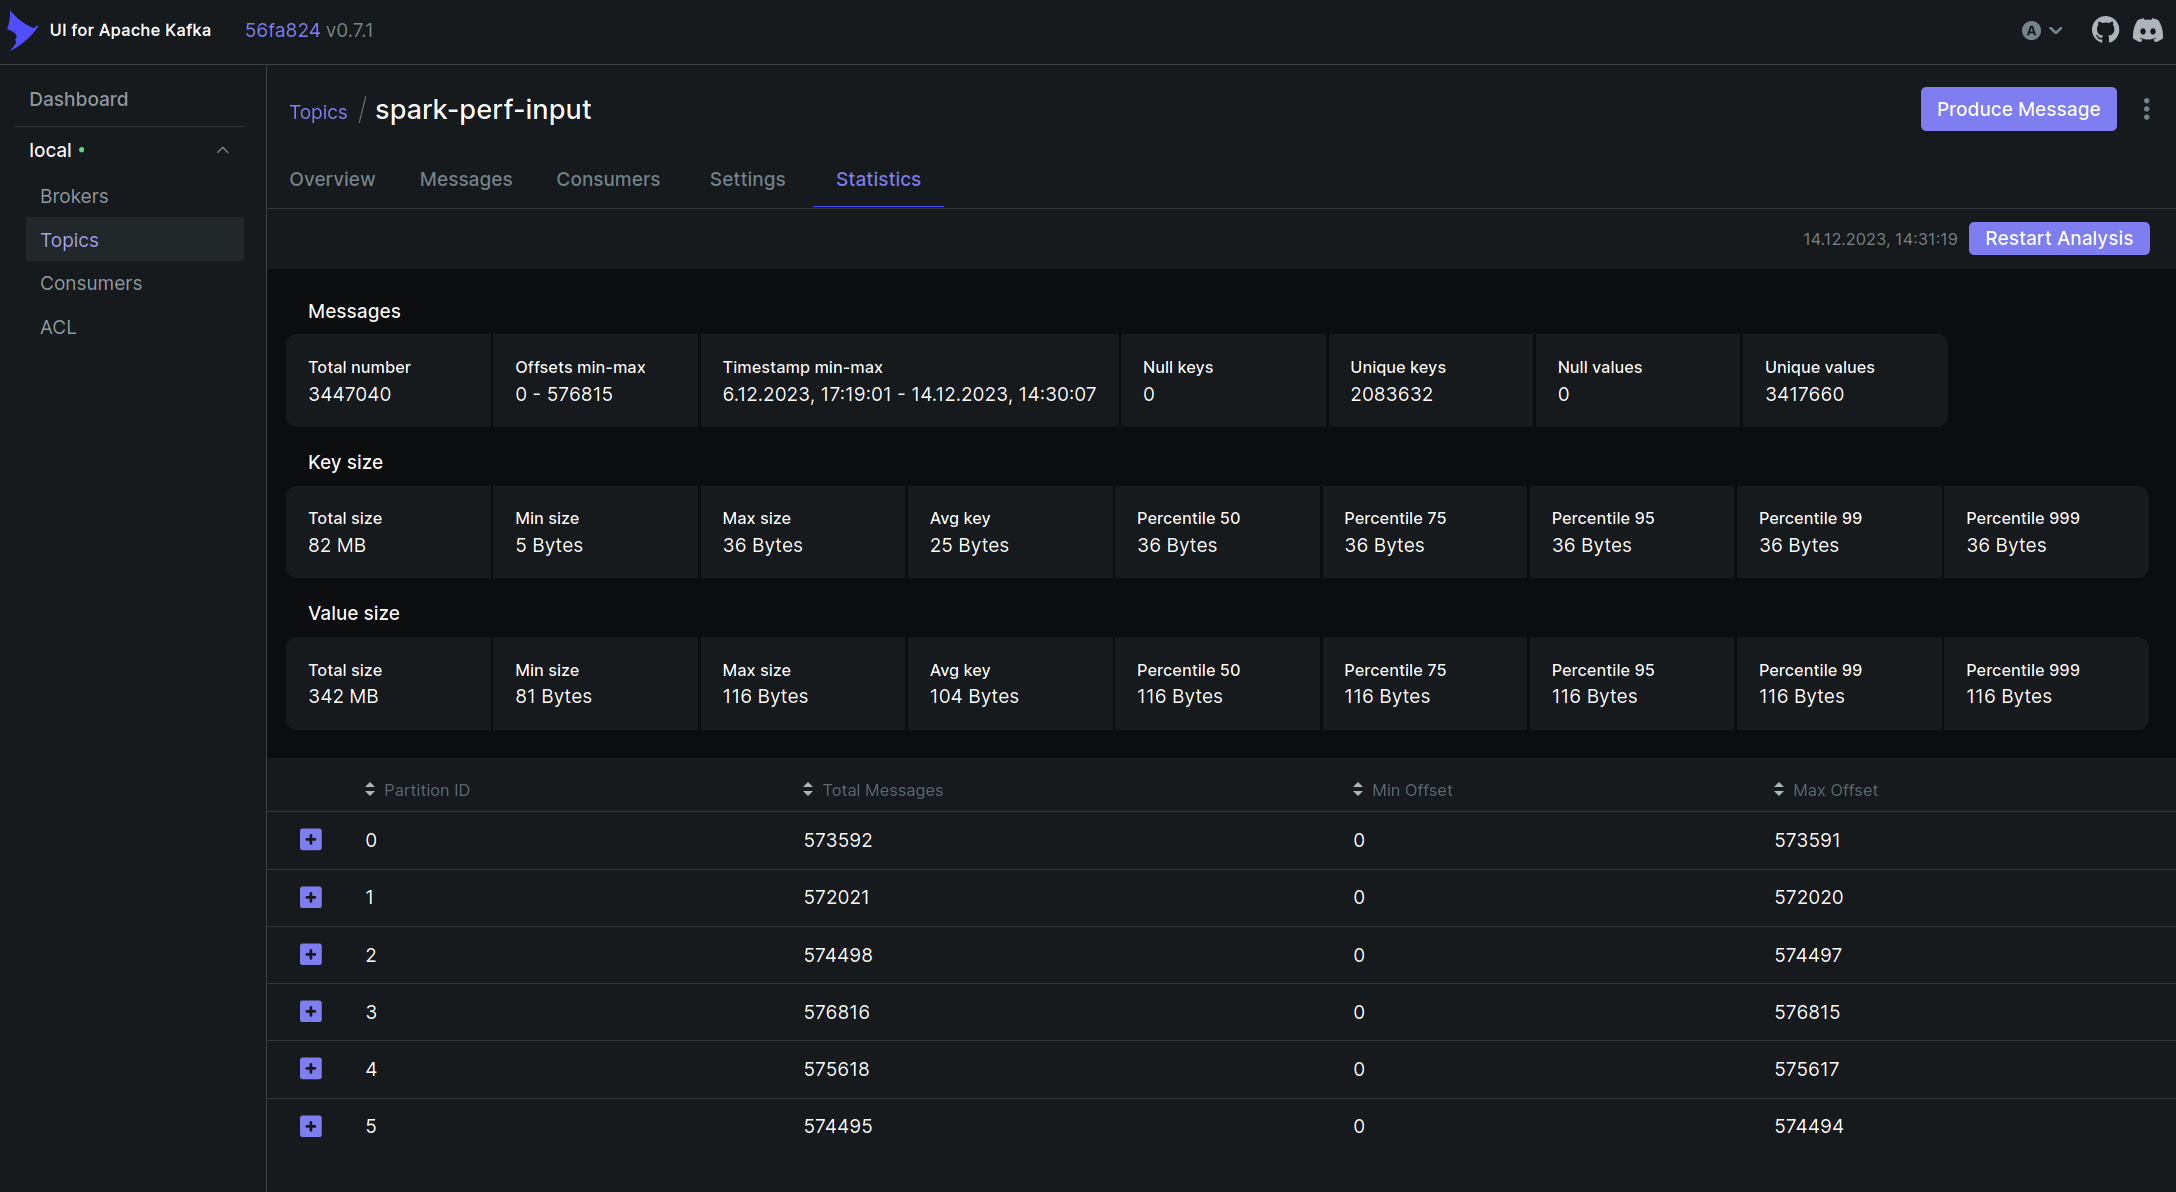Click Total Messages value 572021

[837, 897]
